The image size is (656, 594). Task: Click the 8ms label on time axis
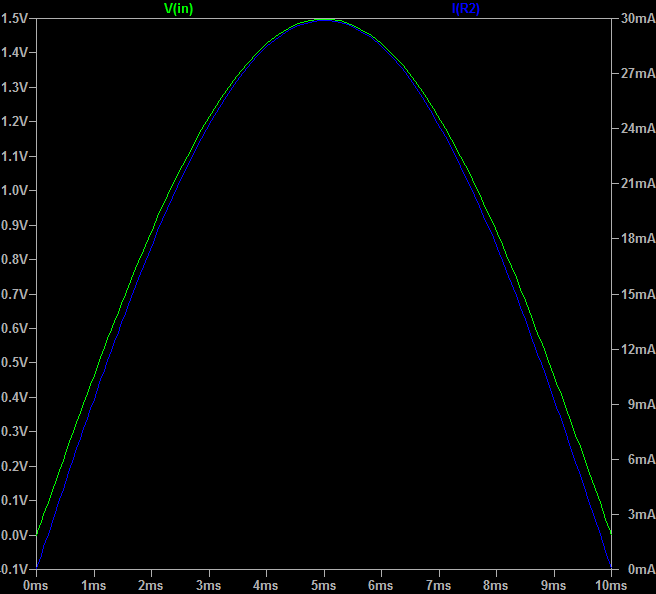(495, 584)
